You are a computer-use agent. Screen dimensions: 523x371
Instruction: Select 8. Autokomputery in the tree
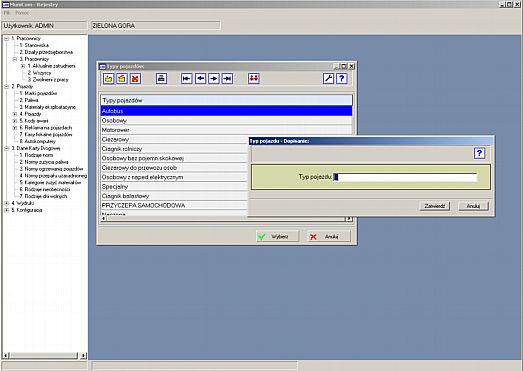coord(38,141)
